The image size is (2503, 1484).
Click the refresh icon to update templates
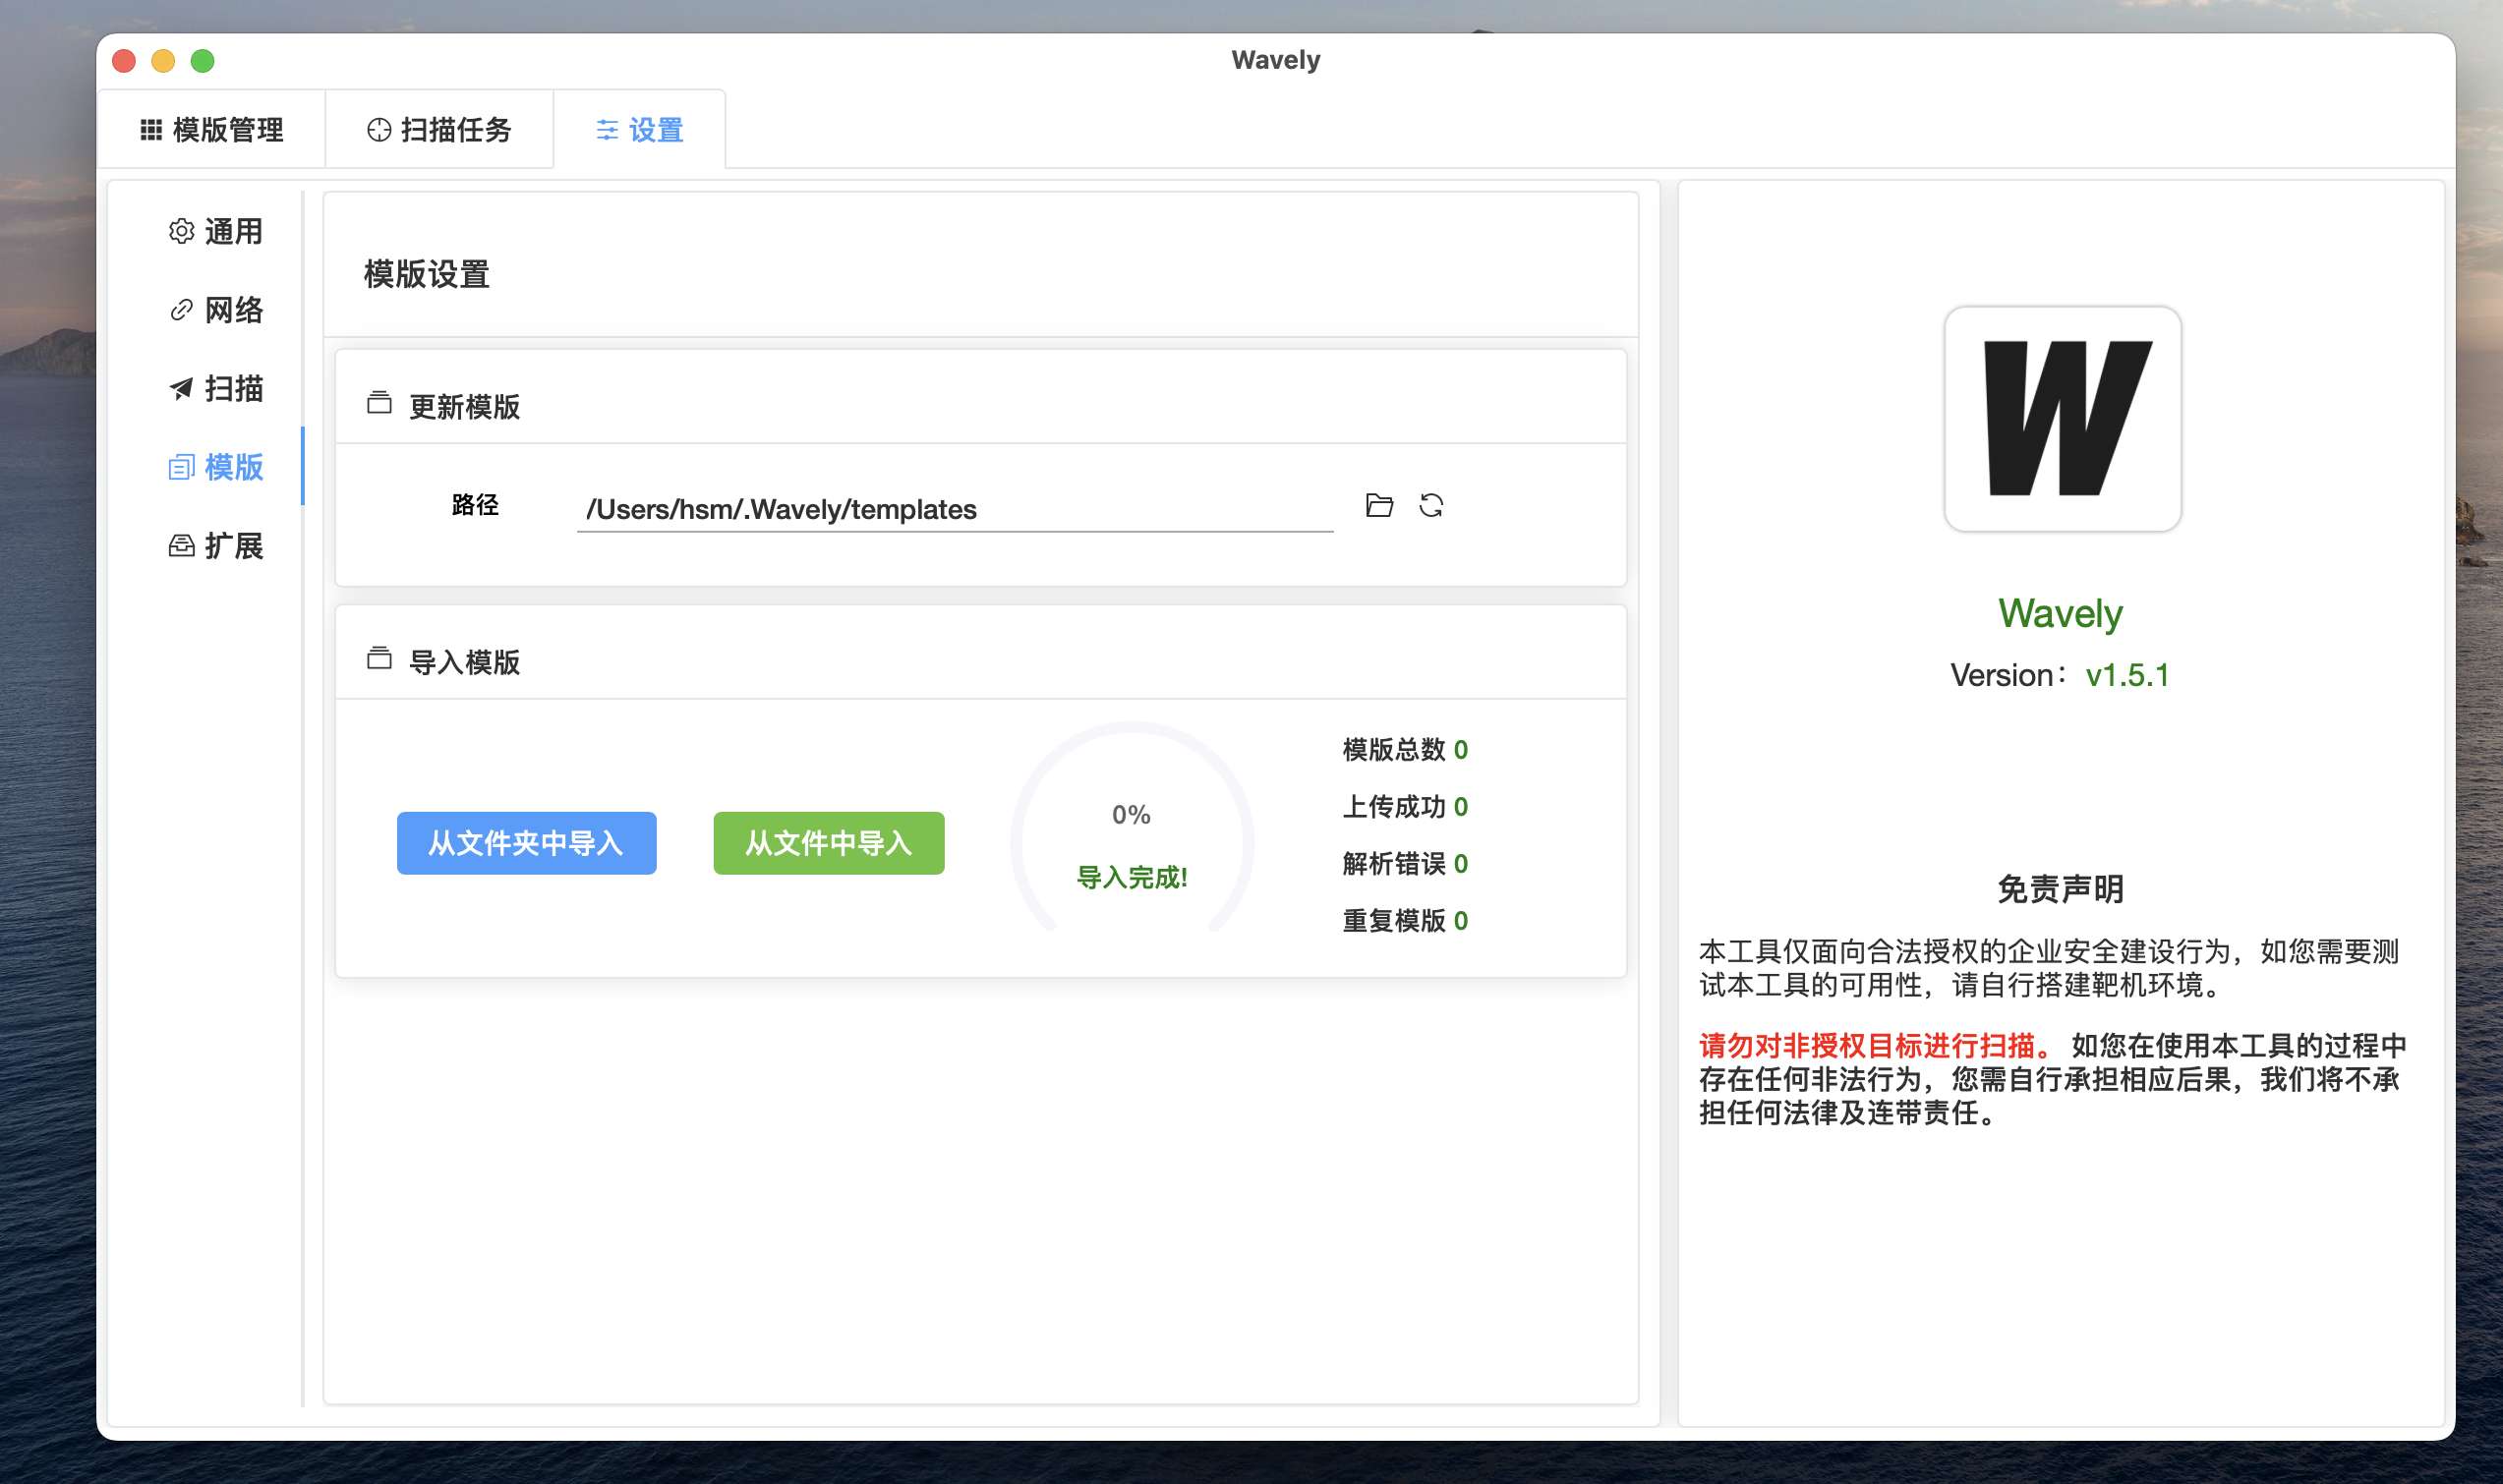[x=1432, y=506]
